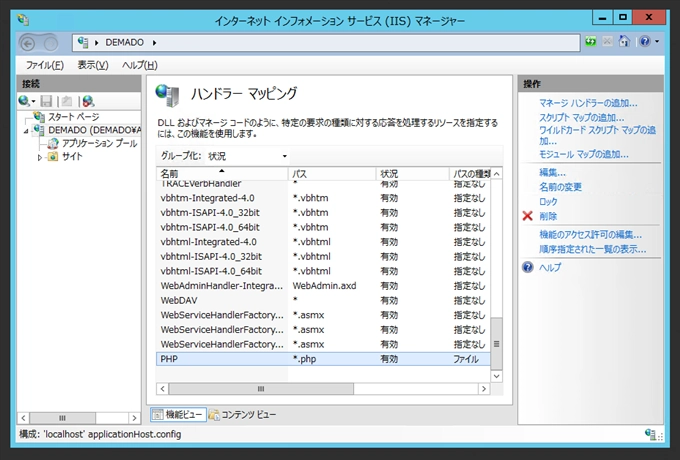Click 機能のアクセス許可の編集 link
This screenshot has height=460, width=680.
pos(590,235)
